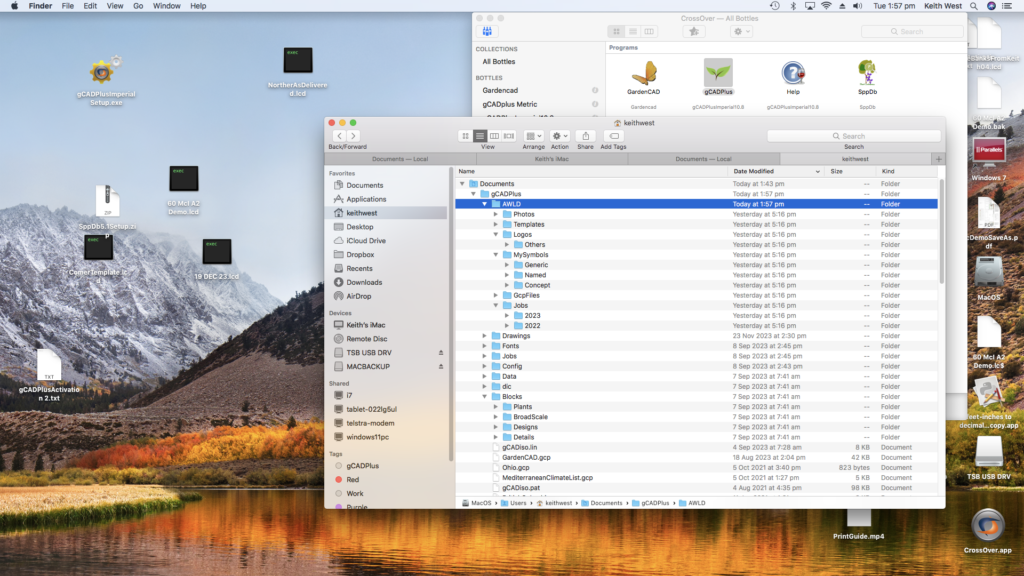1024x576 pixels.
Task: Collapse the Blocks folder
Action: 485,396
